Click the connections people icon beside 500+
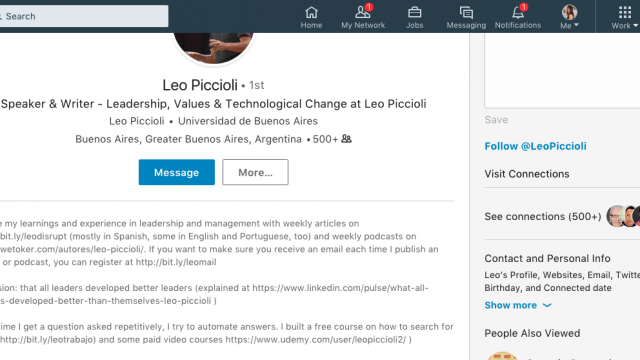Image resolution: width=640 pixels, height=360 pixels. click(346, 139)
